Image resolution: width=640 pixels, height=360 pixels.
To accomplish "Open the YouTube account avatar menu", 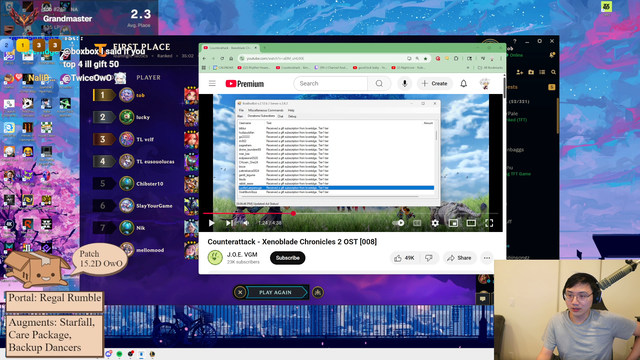I will tap(484, 83).
